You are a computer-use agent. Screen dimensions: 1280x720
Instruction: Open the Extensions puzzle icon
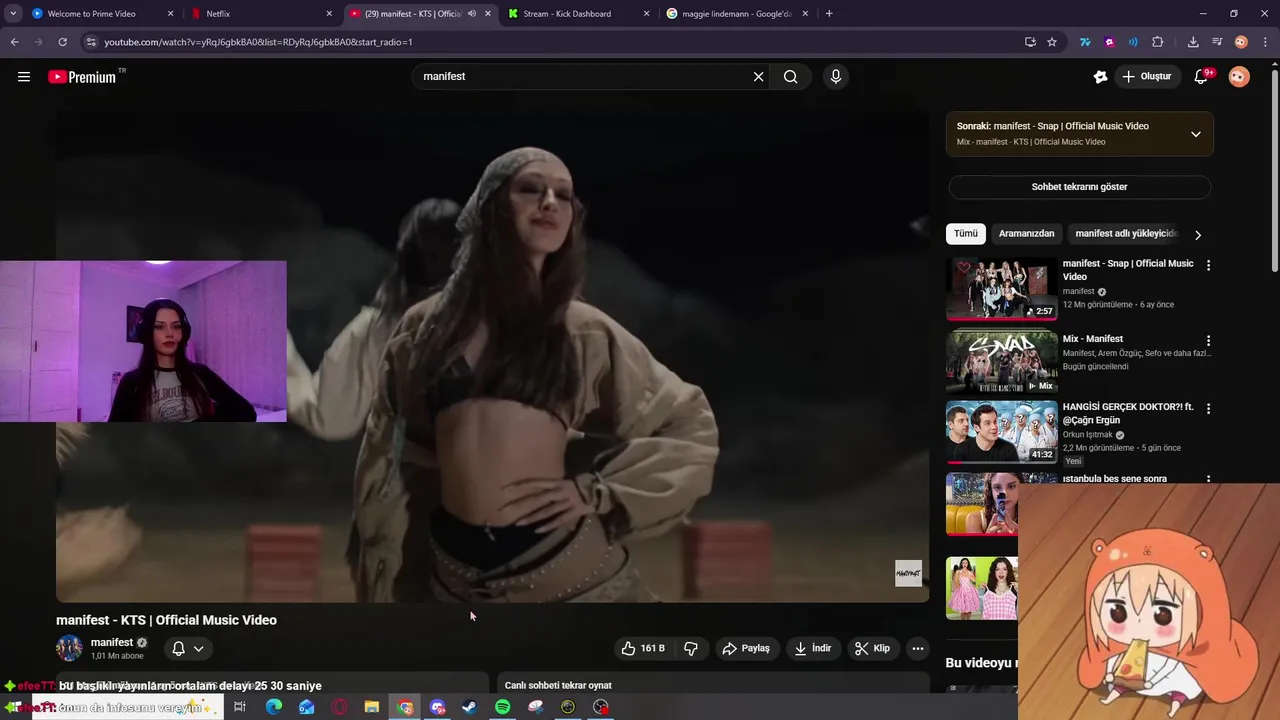click(1158, 42)
